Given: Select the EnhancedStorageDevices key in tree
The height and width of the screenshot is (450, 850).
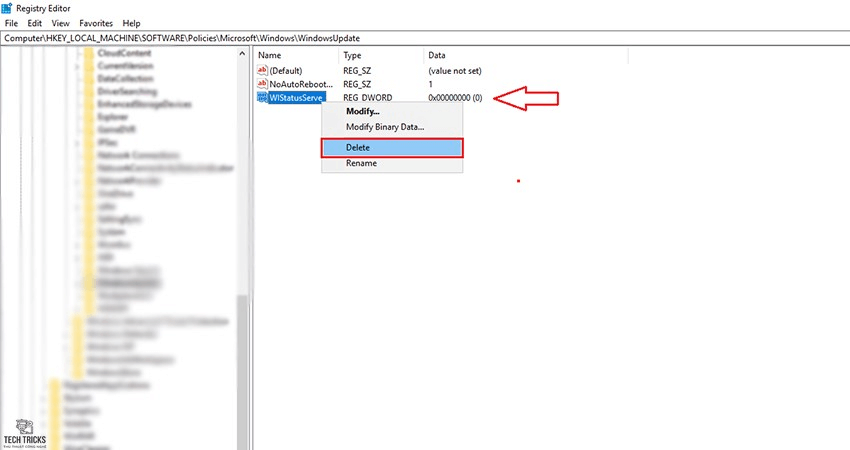Looking at the screenshot, I should click(x=144, y=104).
